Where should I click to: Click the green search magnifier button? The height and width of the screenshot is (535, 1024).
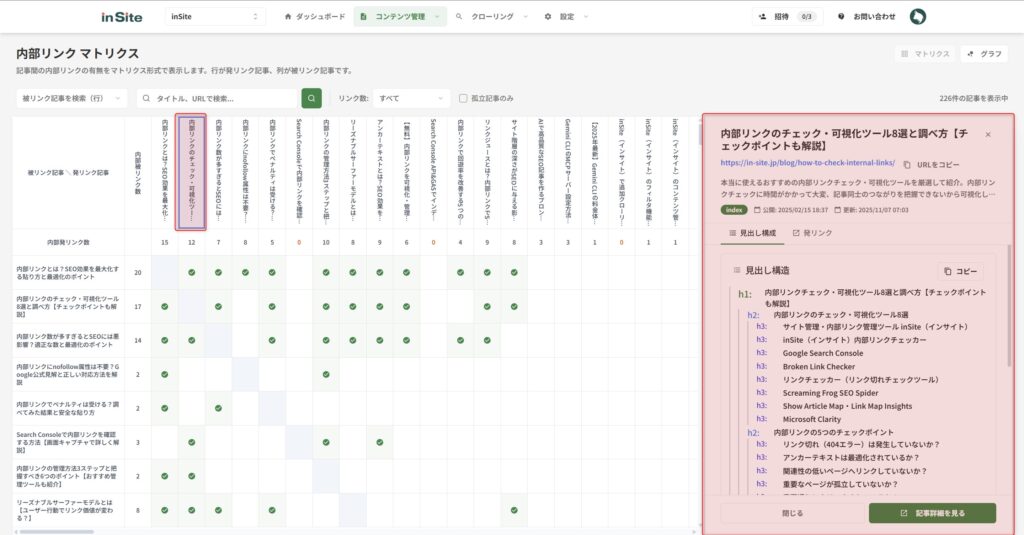(312, 99)
